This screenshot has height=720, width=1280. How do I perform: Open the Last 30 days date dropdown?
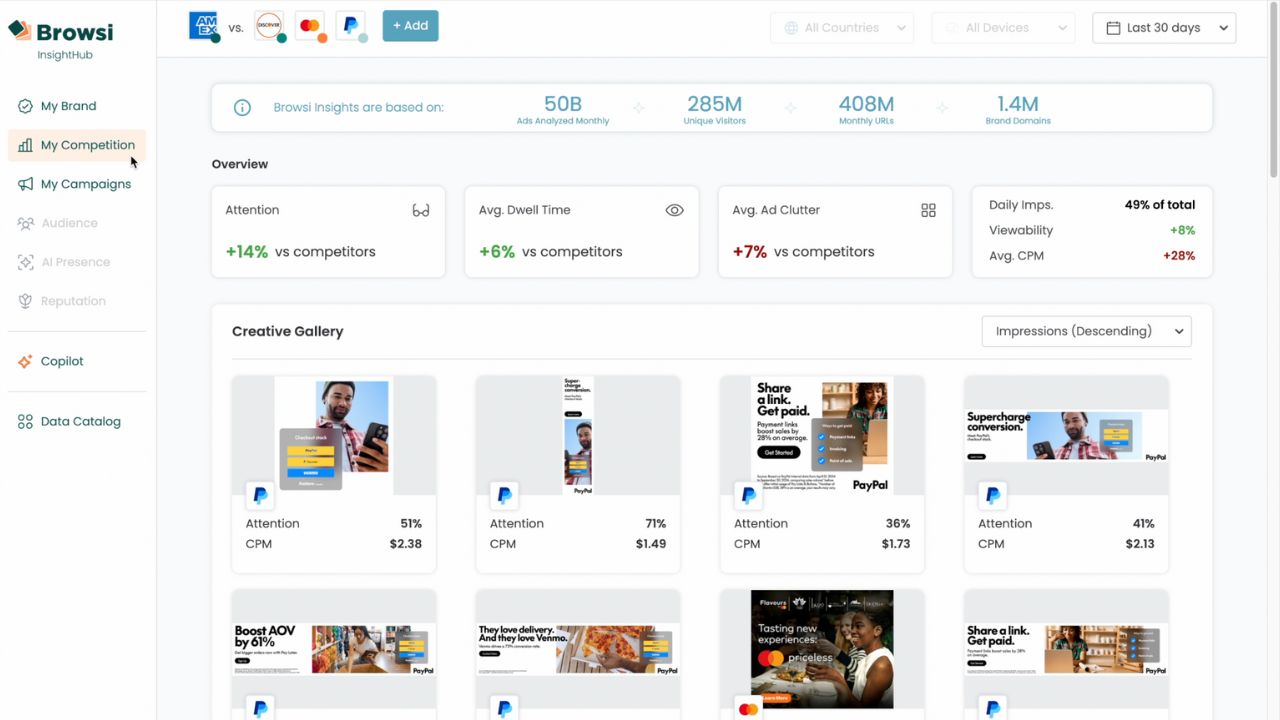coord(1164,28)
